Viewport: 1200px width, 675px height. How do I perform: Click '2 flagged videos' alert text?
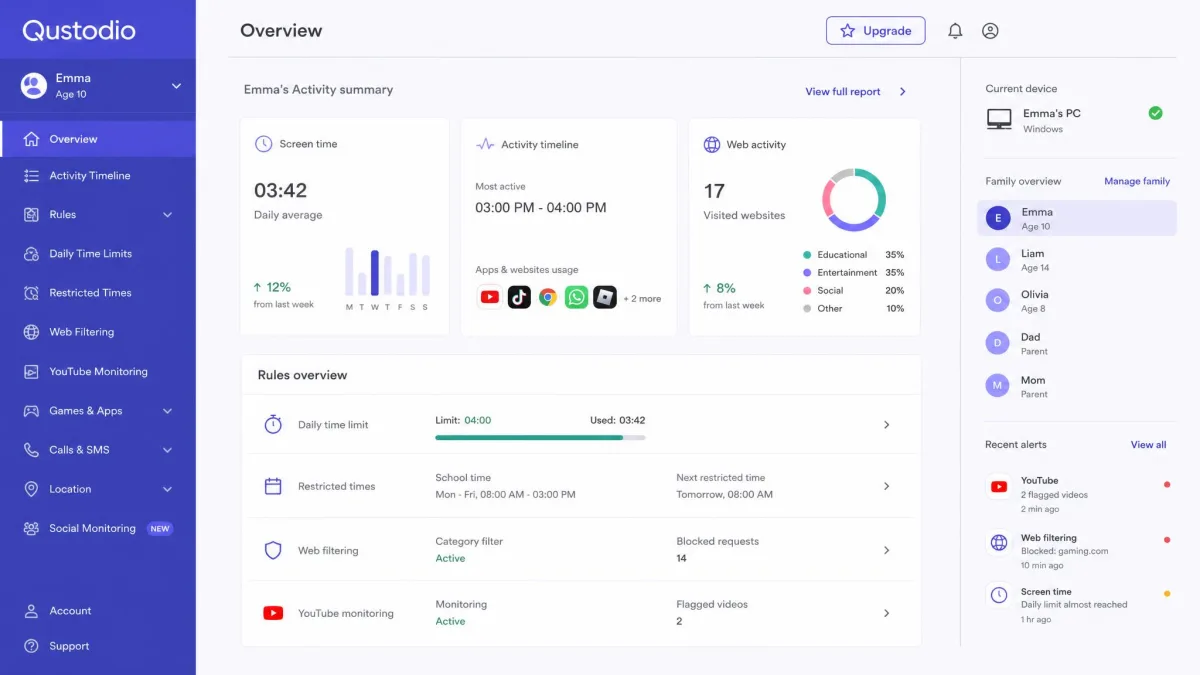pos(1054,495)
